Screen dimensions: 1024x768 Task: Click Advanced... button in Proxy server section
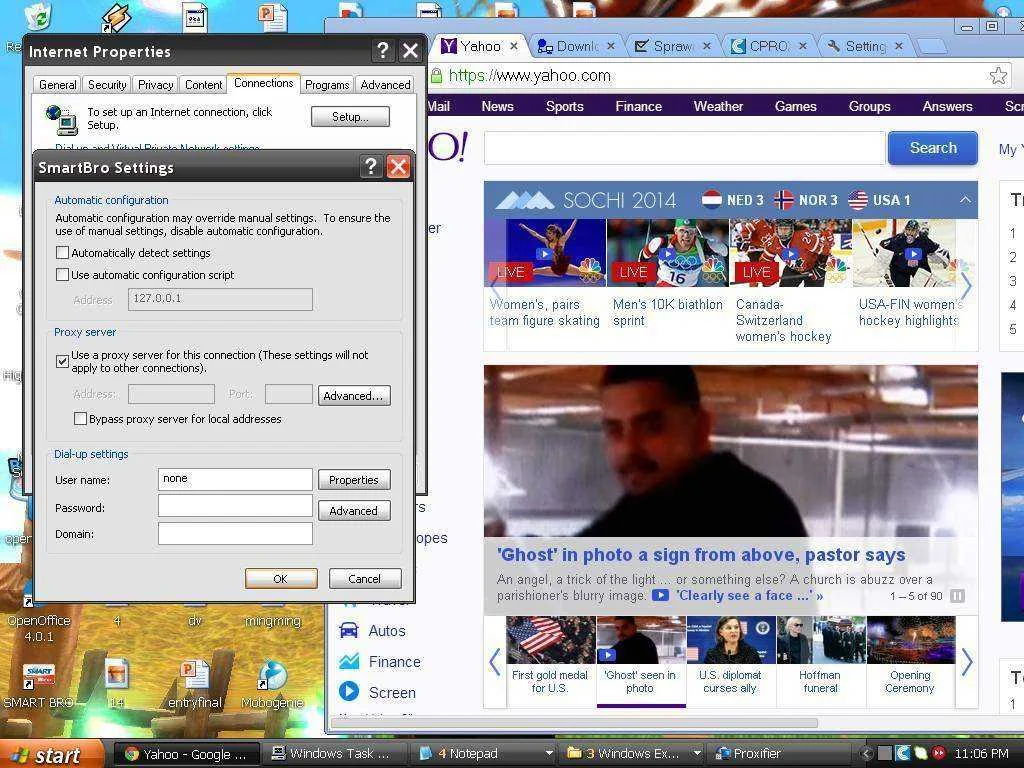coord(353,395)
